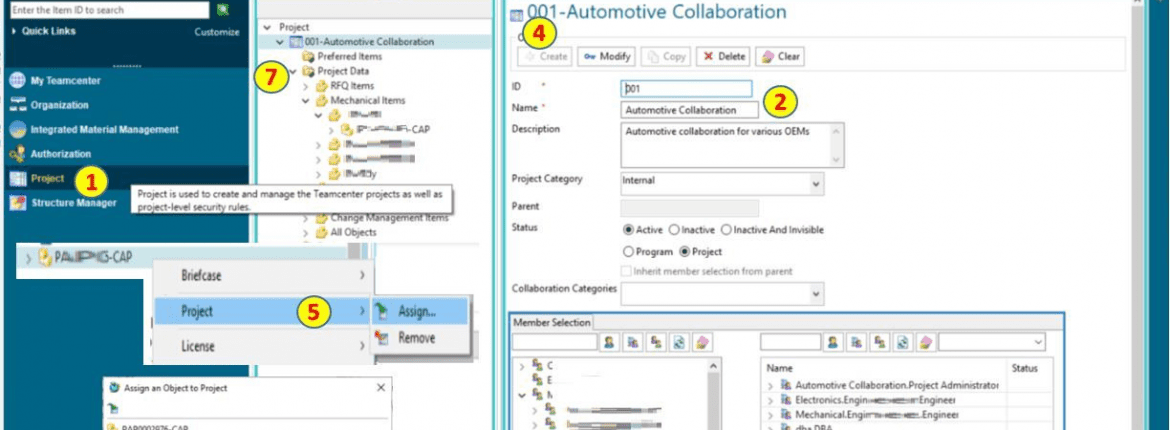
Task: Click the project ID field
Action: click(x=686, y=88)
